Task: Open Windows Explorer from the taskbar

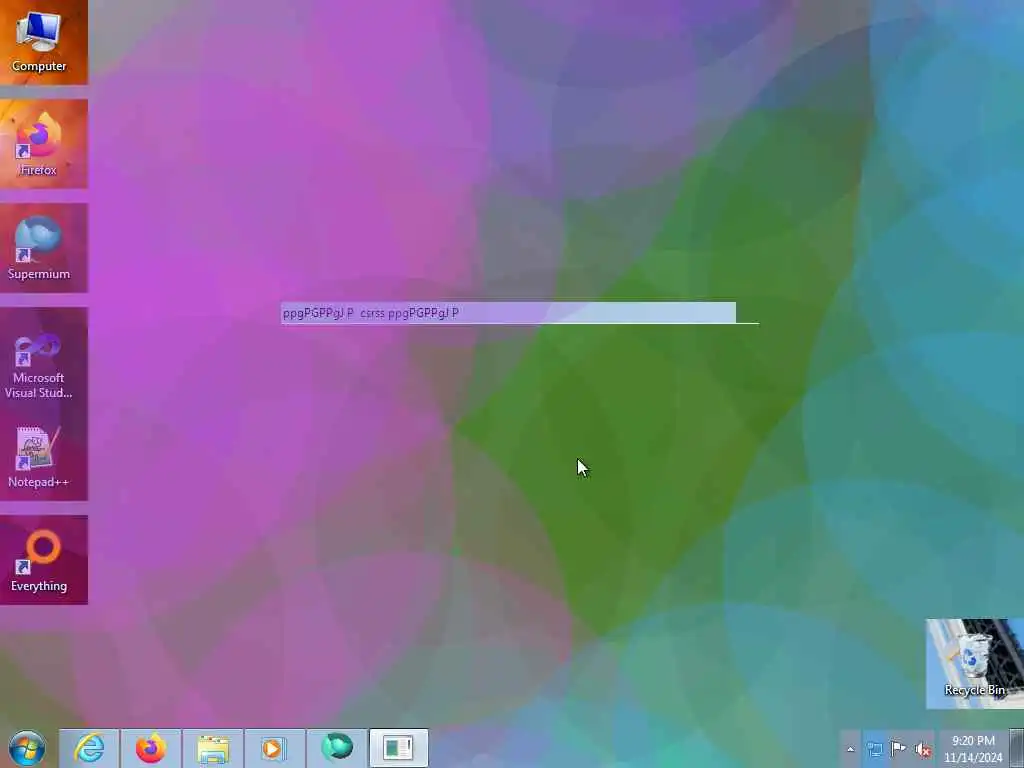Action: (213, 748)
